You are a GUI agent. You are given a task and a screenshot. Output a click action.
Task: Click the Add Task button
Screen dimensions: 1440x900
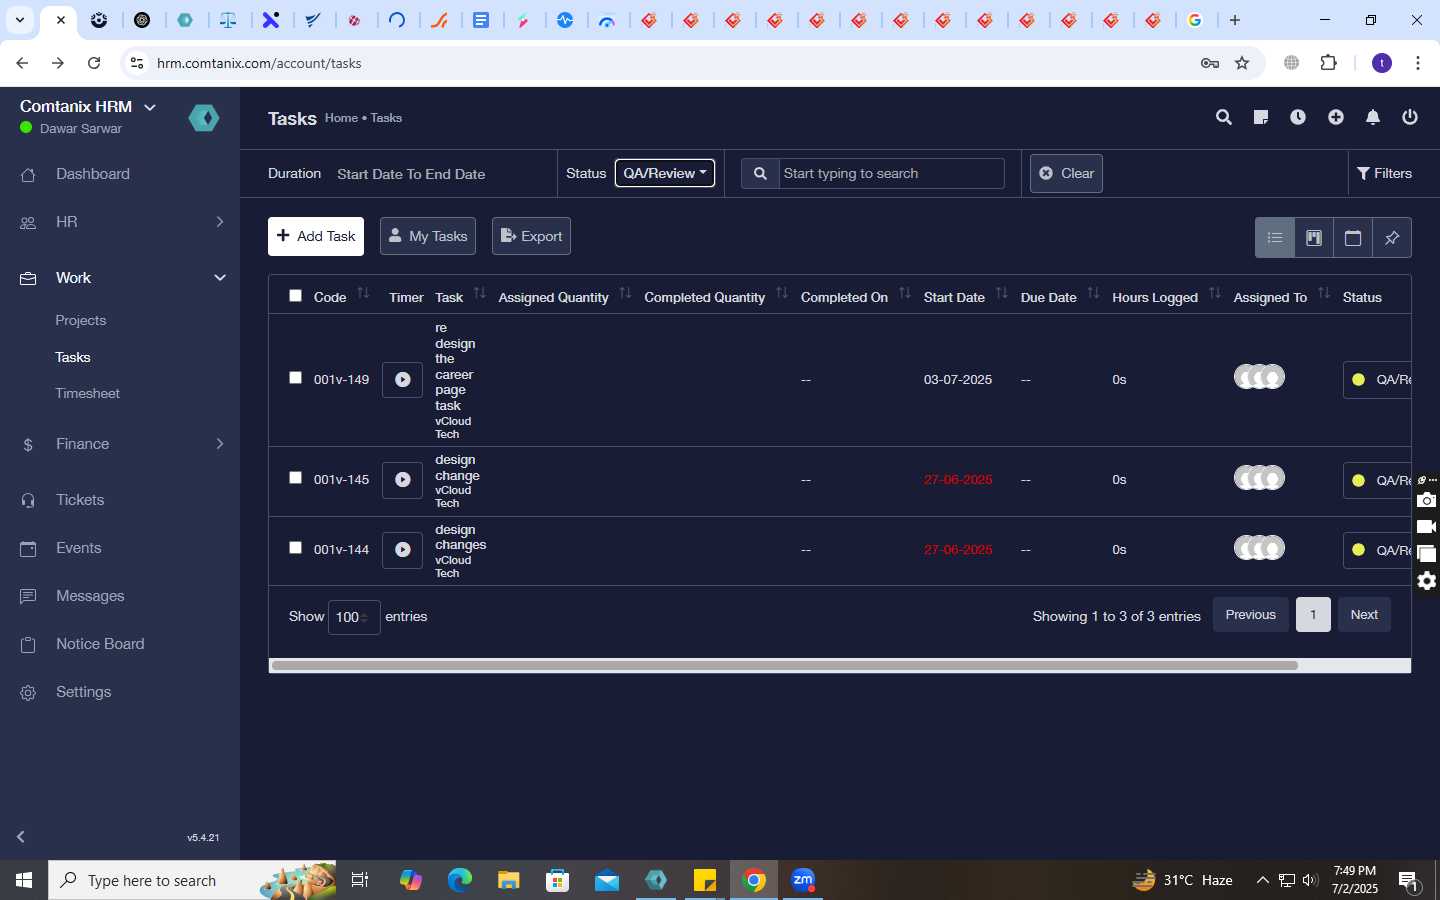click(x=316, y=237)
